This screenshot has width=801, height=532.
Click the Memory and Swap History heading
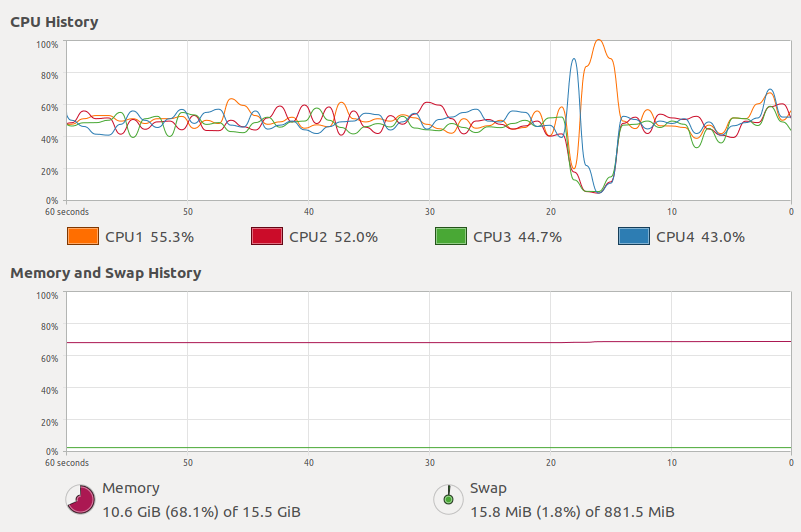(105, 273)
